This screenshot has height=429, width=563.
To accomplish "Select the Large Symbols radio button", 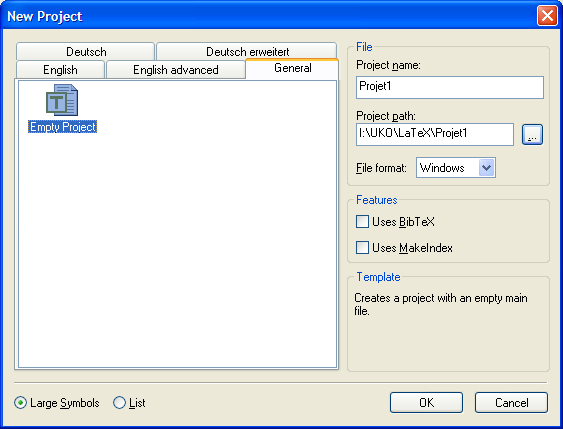I will (x=20, y=403).
